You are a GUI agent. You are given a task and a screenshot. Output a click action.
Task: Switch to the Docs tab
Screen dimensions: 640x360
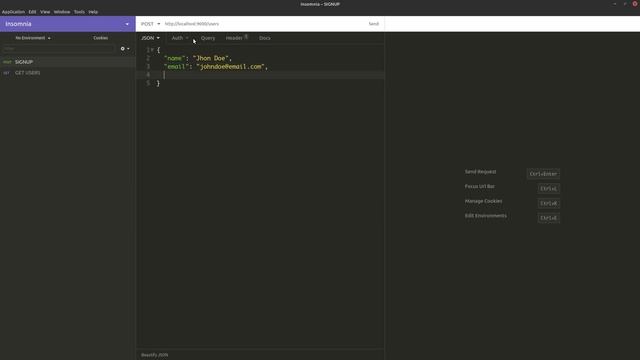click(x=264, y=38)
